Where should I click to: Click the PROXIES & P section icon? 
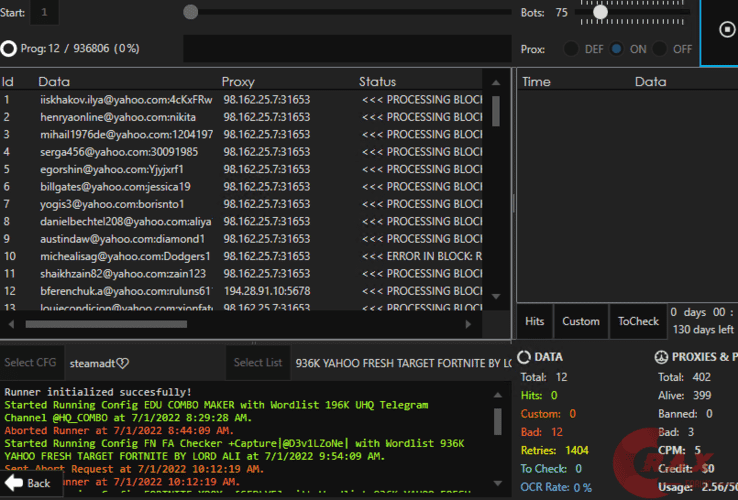[662, 357]
